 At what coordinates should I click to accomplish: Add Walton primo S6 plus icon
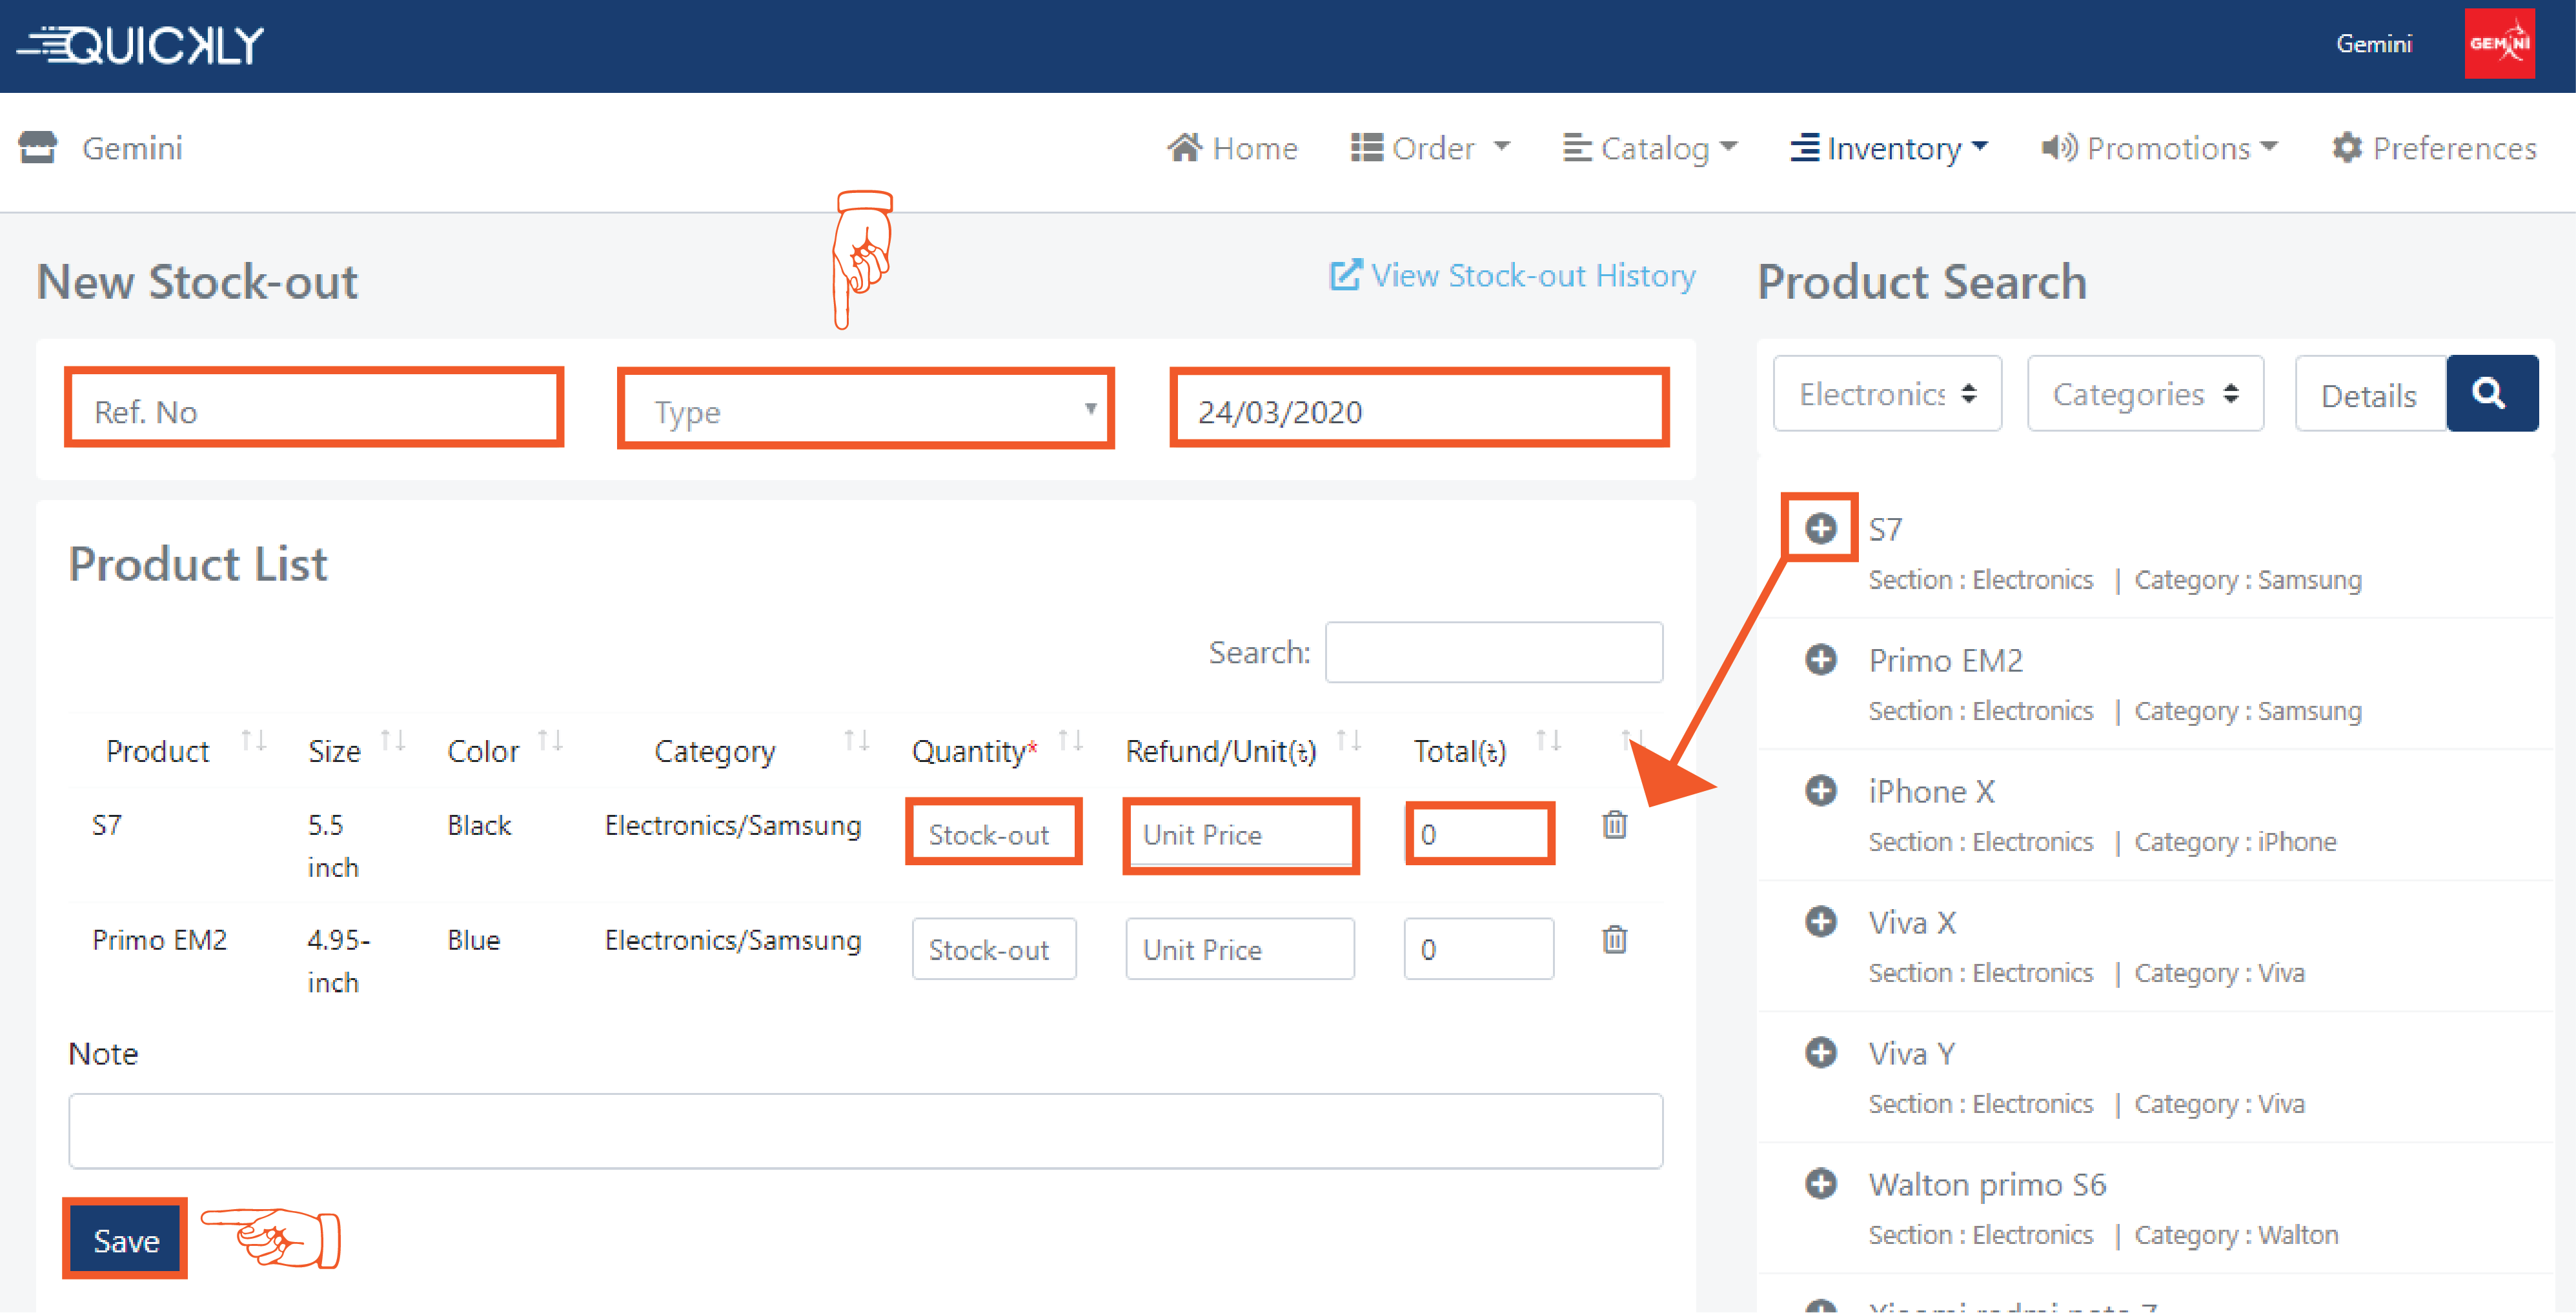tap(1820, 1183)
